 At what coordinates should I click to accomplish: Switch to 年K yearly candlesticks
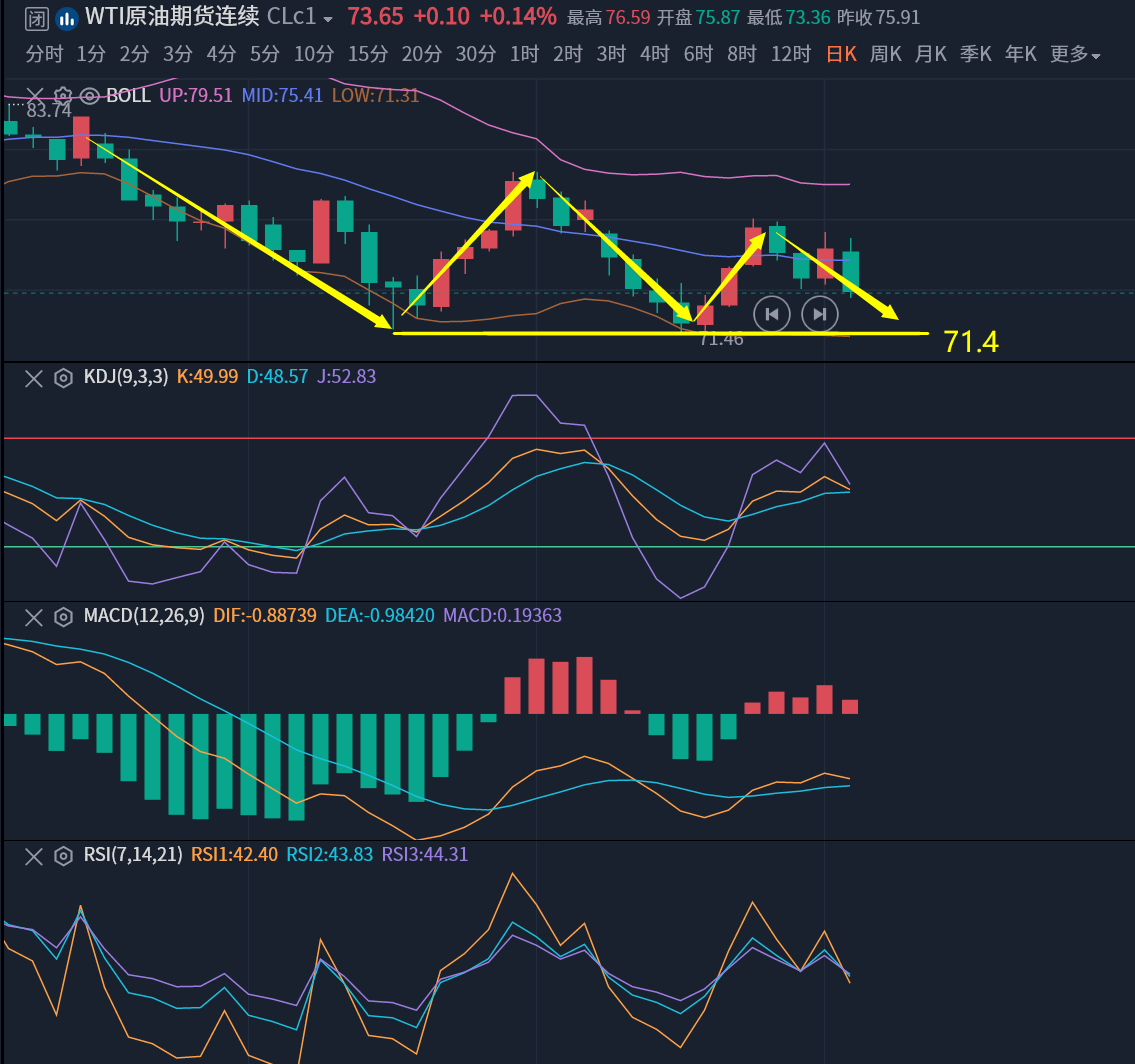tap(1021, 54)
